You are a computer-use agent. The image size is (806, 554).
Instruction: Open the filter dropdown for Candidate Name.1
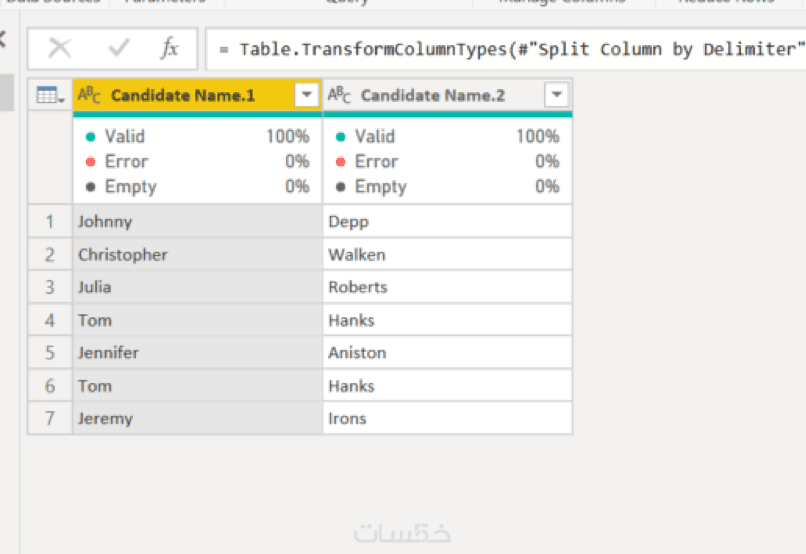[306, 95]
